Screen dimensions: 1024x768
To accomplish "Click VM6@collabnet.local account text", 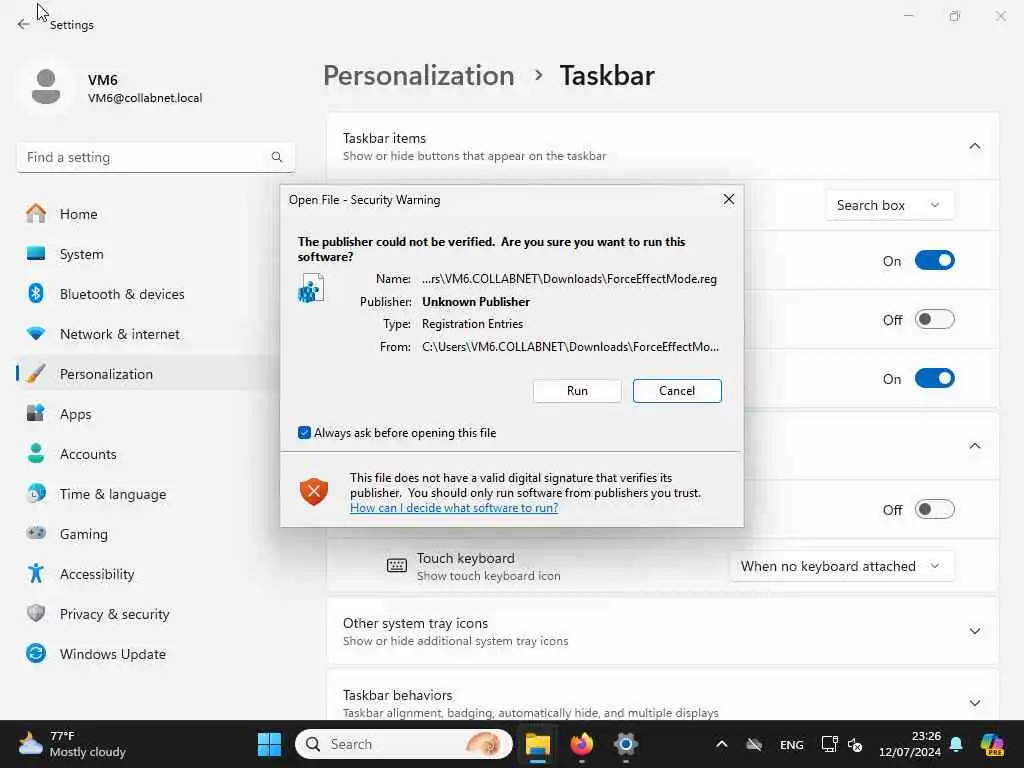I will point(145,98).
